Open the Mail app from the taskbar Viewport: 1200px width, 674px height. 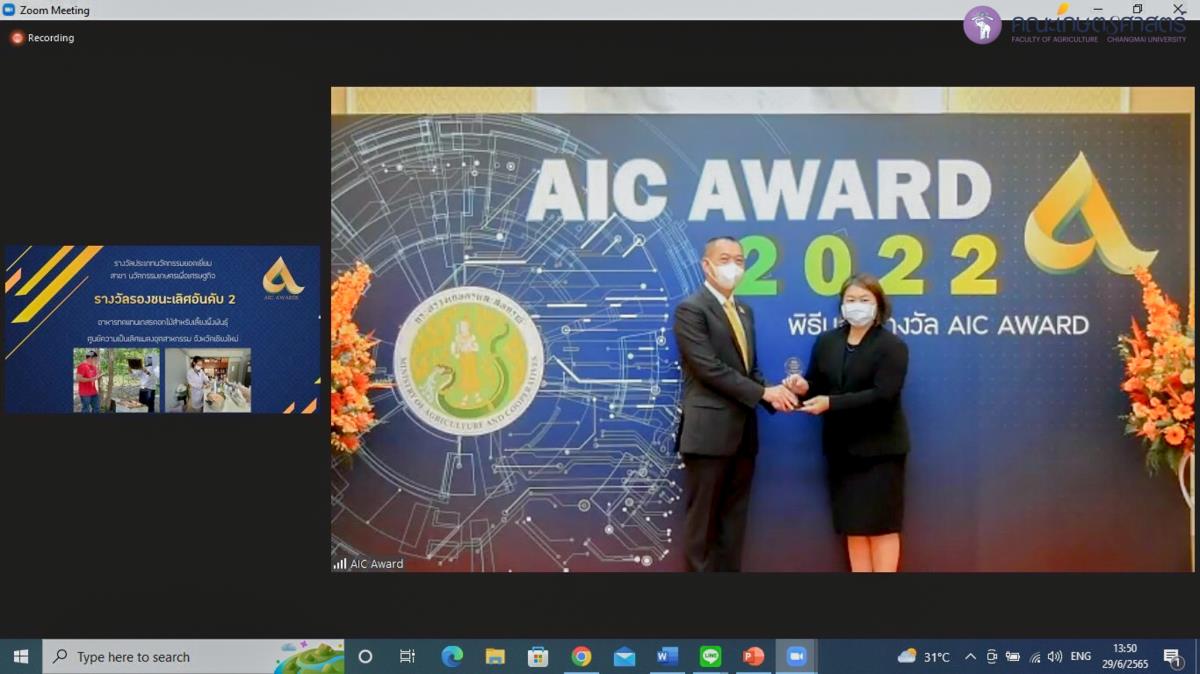point(624,657)
